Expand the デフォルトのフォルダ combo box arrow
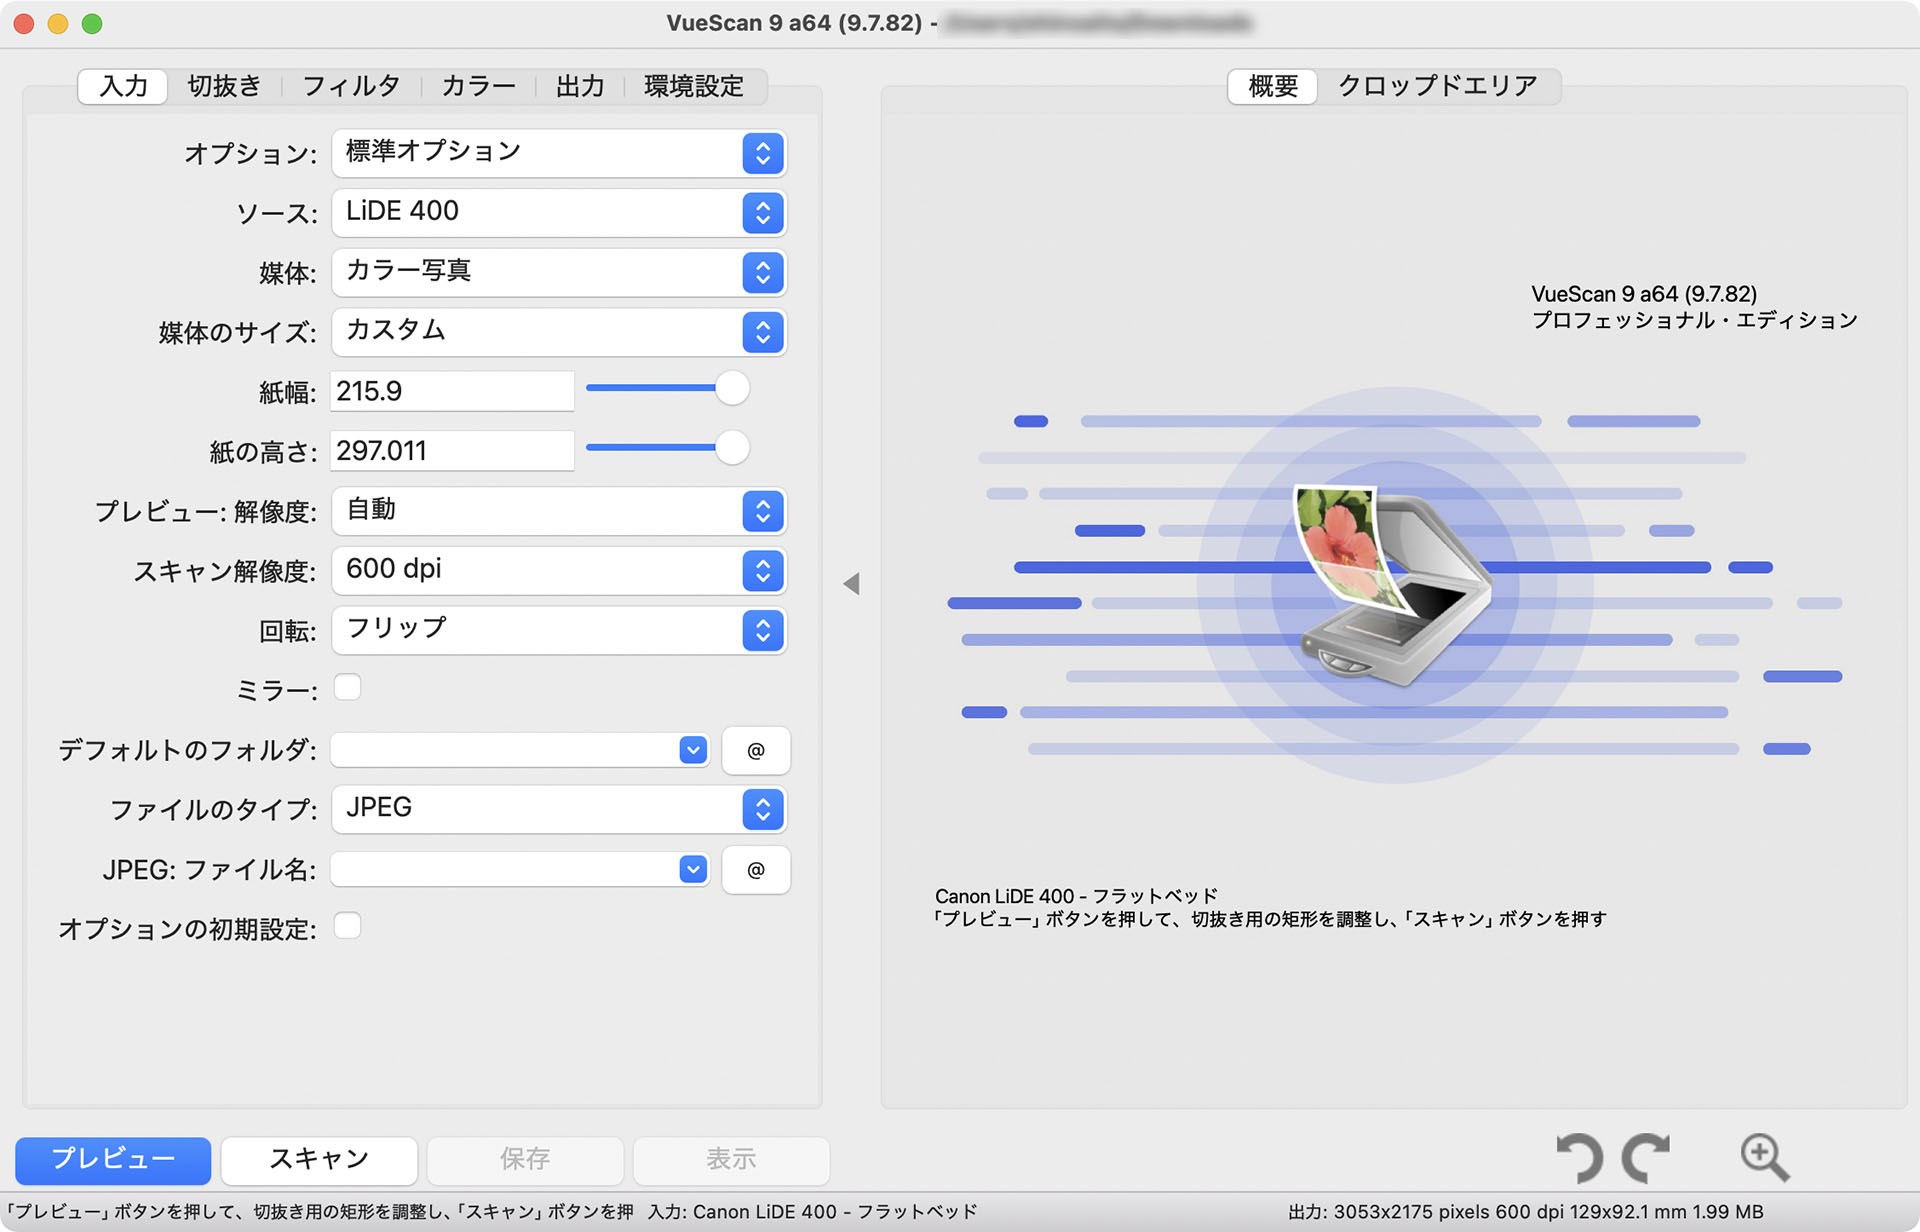The height and width of the screenshot is (1232, 1920). click(x=691, y=750)
